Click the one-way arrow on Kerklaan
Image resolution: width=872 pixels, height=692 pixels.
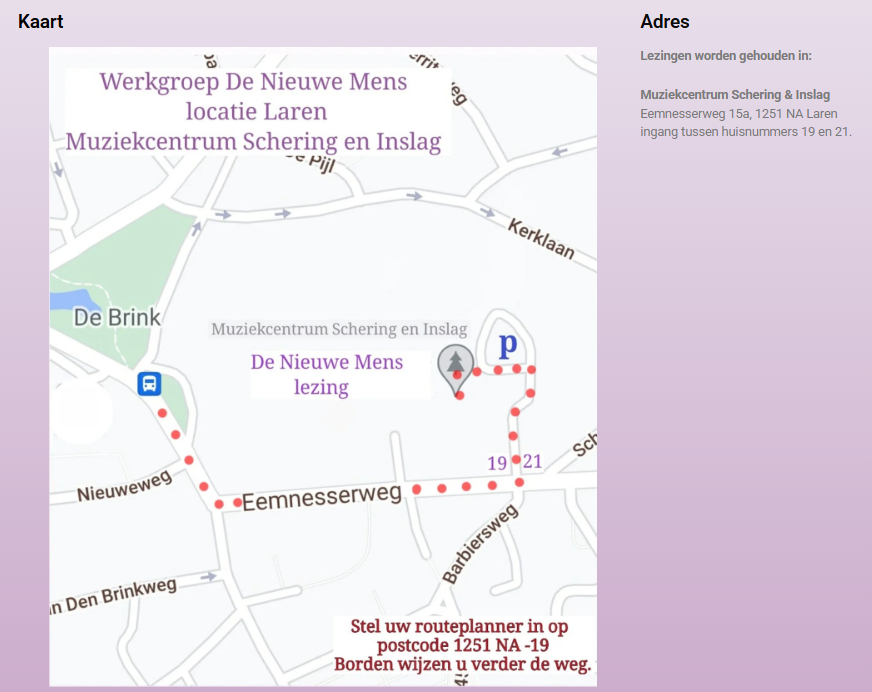point(487,212)
